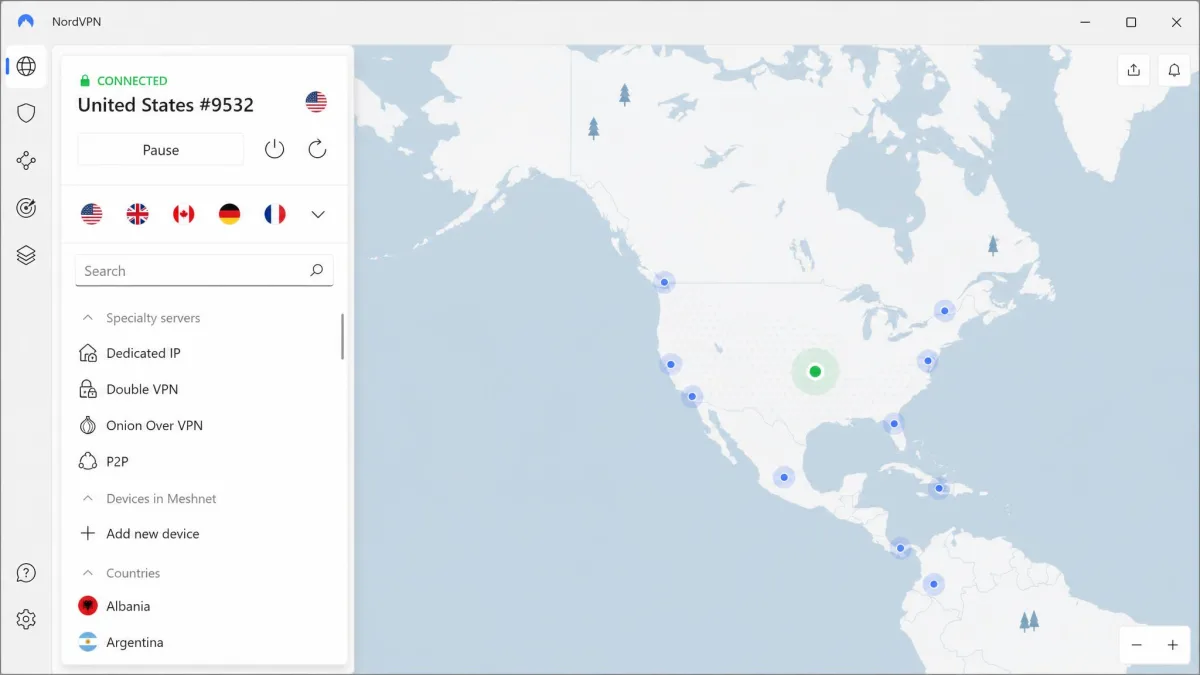Screen dimensions: 1200x675
Task: Click the search magnifier icon
Action: (316, 270)
